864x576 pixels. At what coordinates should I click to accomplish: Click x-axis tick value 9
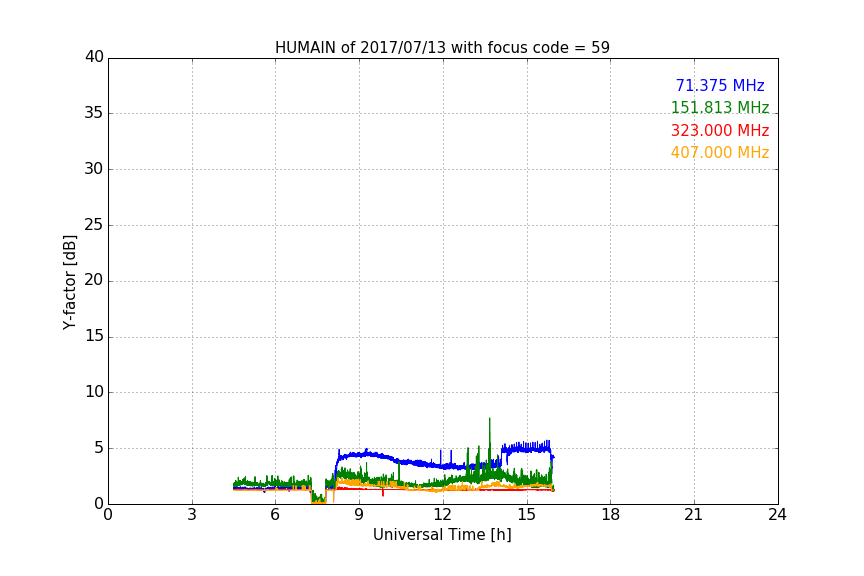pos(359,515)
